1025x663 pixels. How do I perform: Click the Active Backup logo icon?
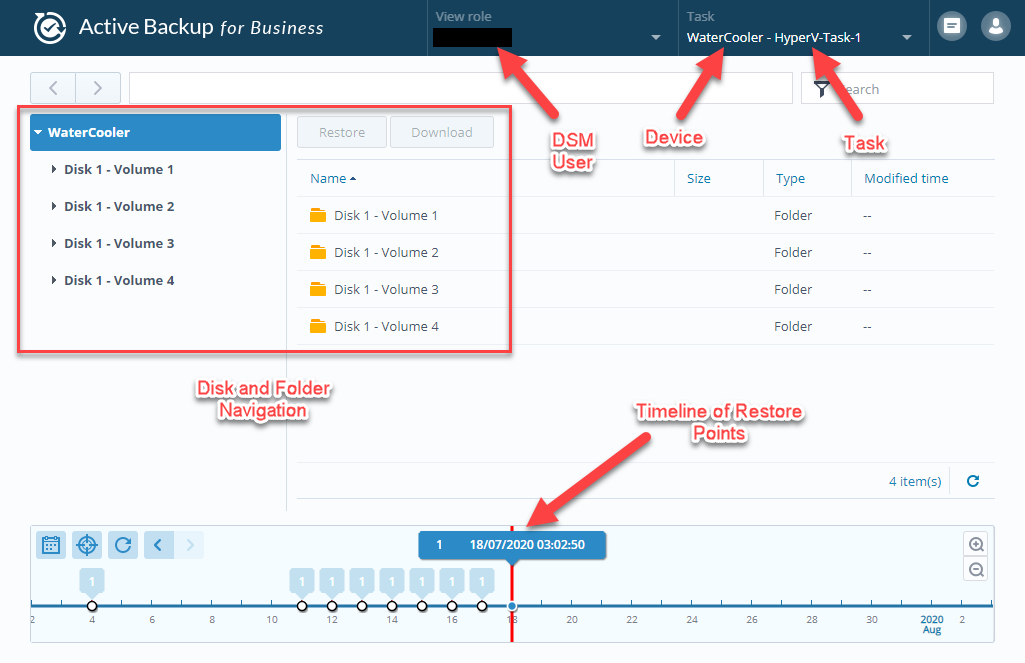pyautogui.click(x=50, y=27)
